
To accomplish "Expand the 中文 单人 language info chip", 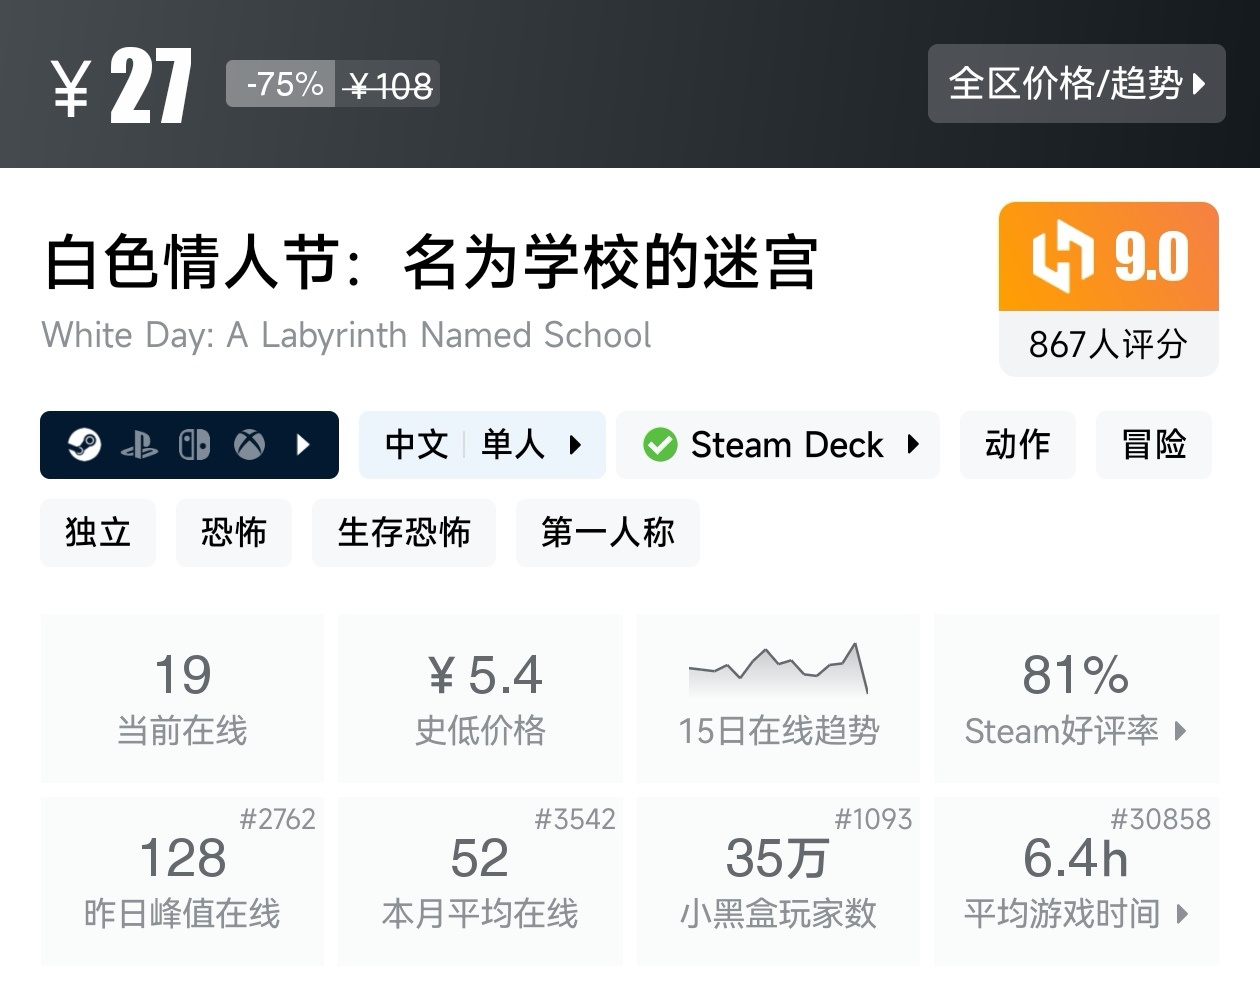I will coord(482,445).
